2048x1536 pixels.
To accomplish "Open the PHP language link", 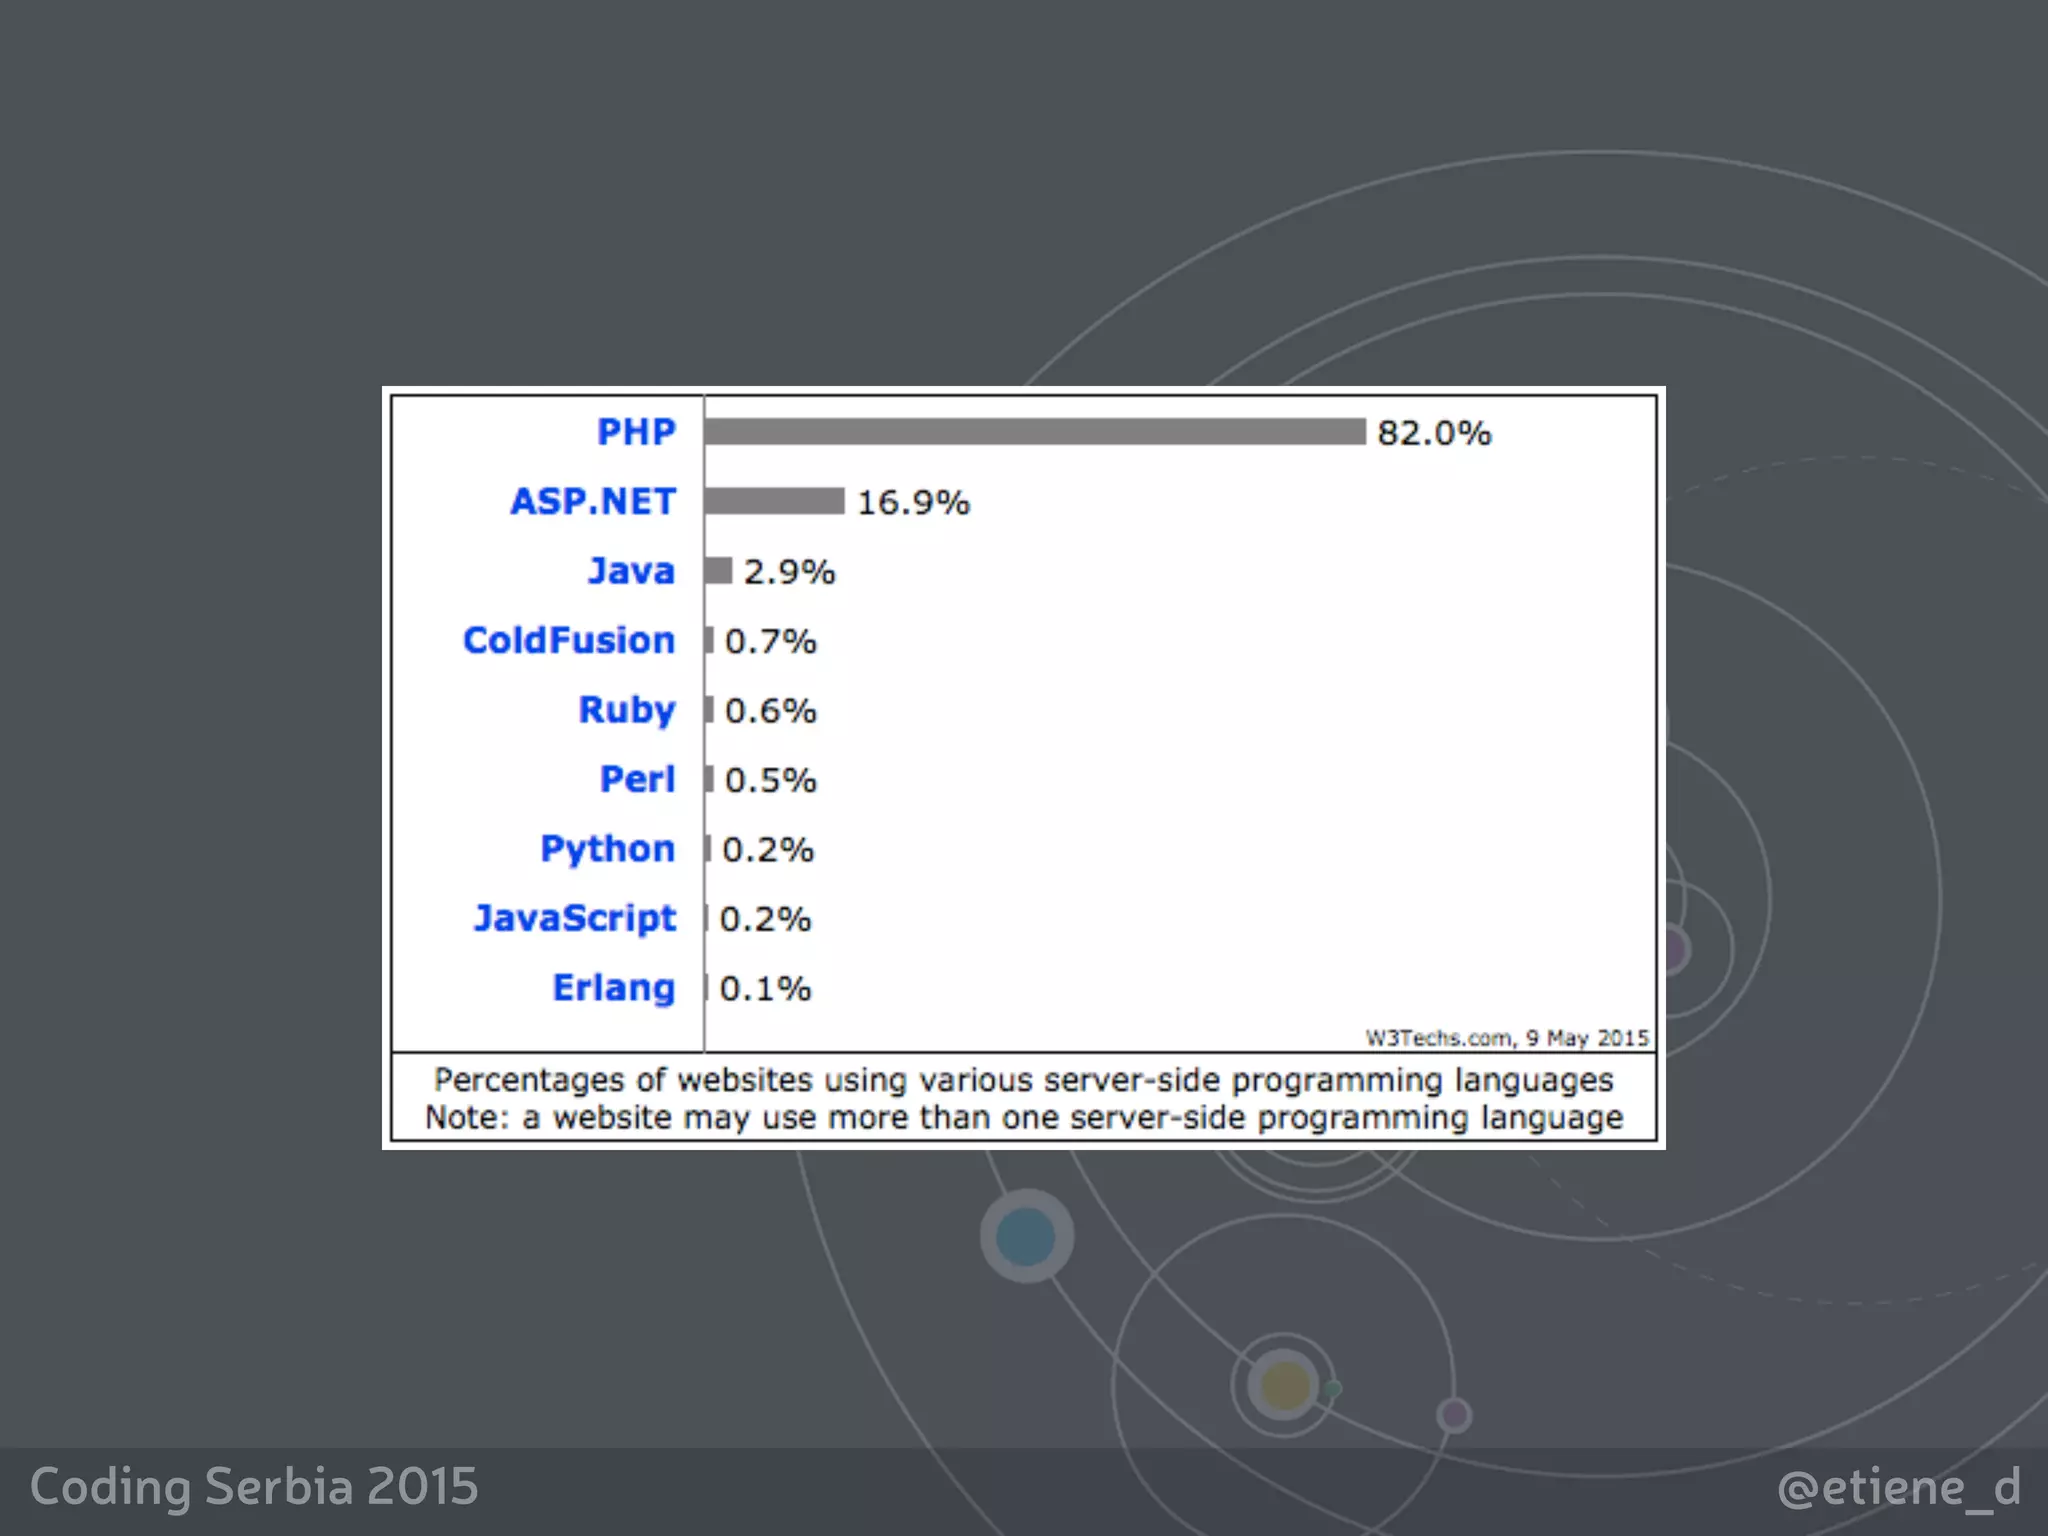I will [636, 432].
